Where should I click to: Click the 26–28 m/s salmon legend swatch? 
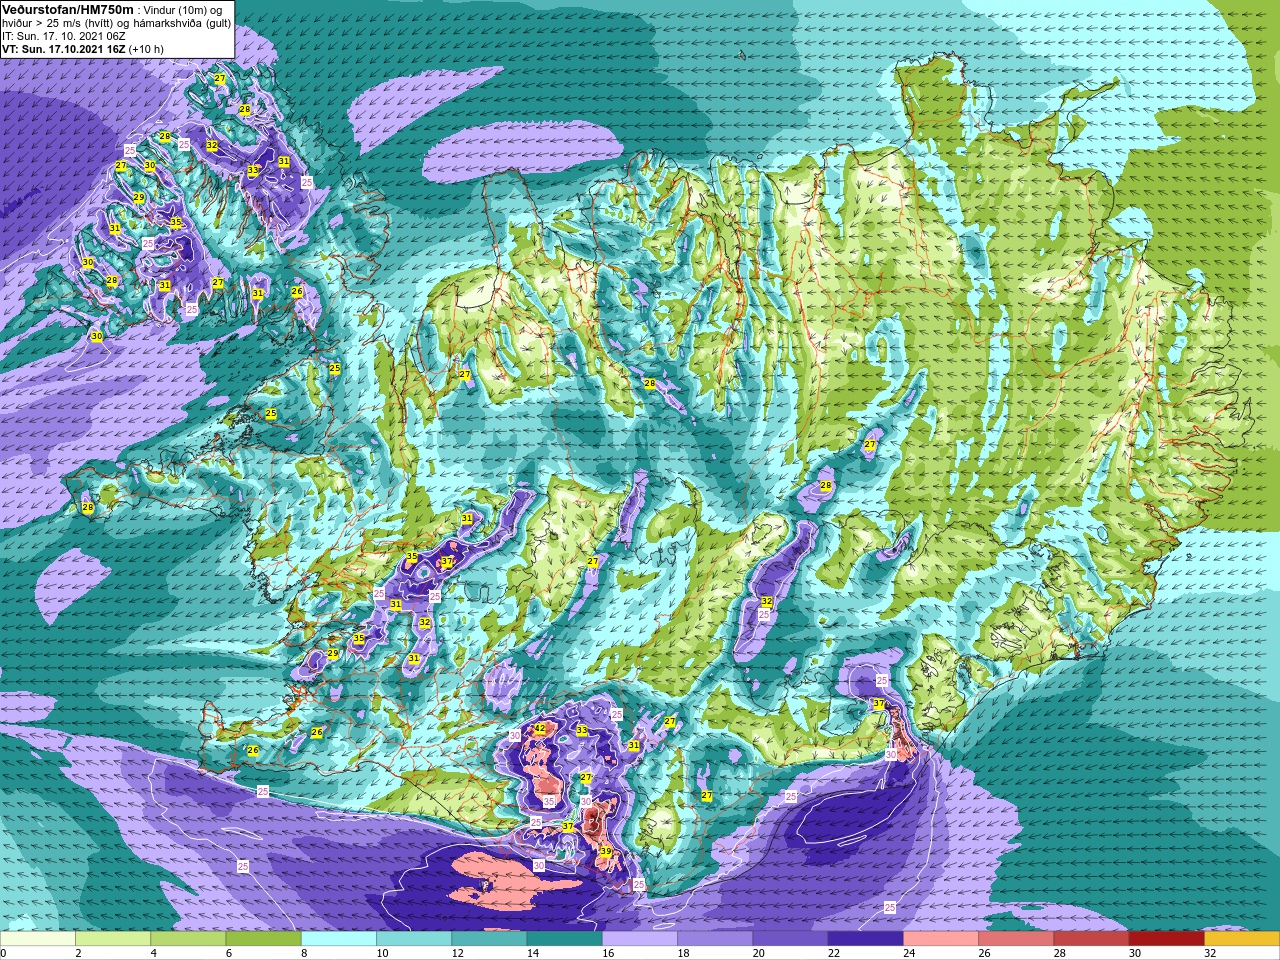point(1016,939)
